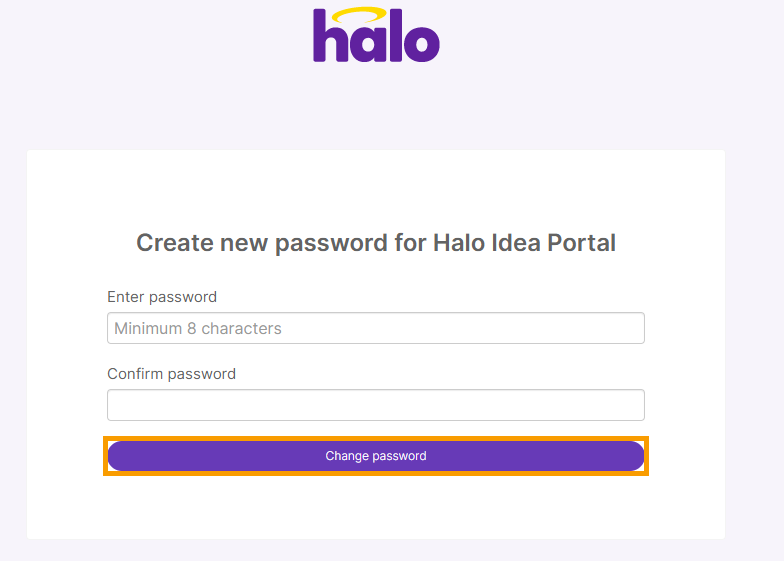
Task: Click the empty white card area below the button
Action: 376,508
